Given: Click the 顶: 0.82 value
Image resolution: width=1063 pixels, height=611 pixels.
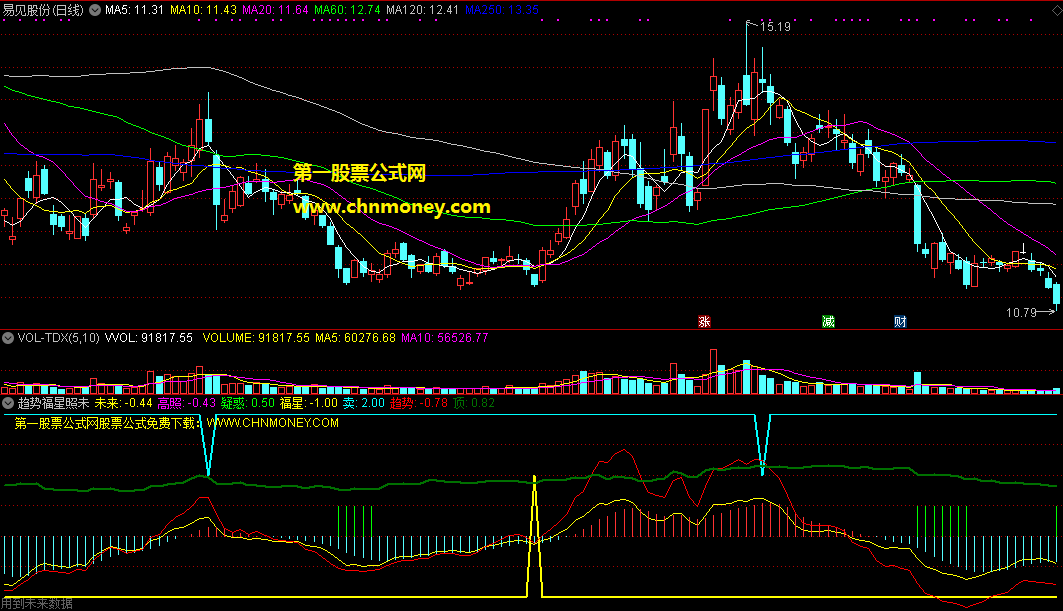Looking at the screenshot, I should tap(474, 403).
